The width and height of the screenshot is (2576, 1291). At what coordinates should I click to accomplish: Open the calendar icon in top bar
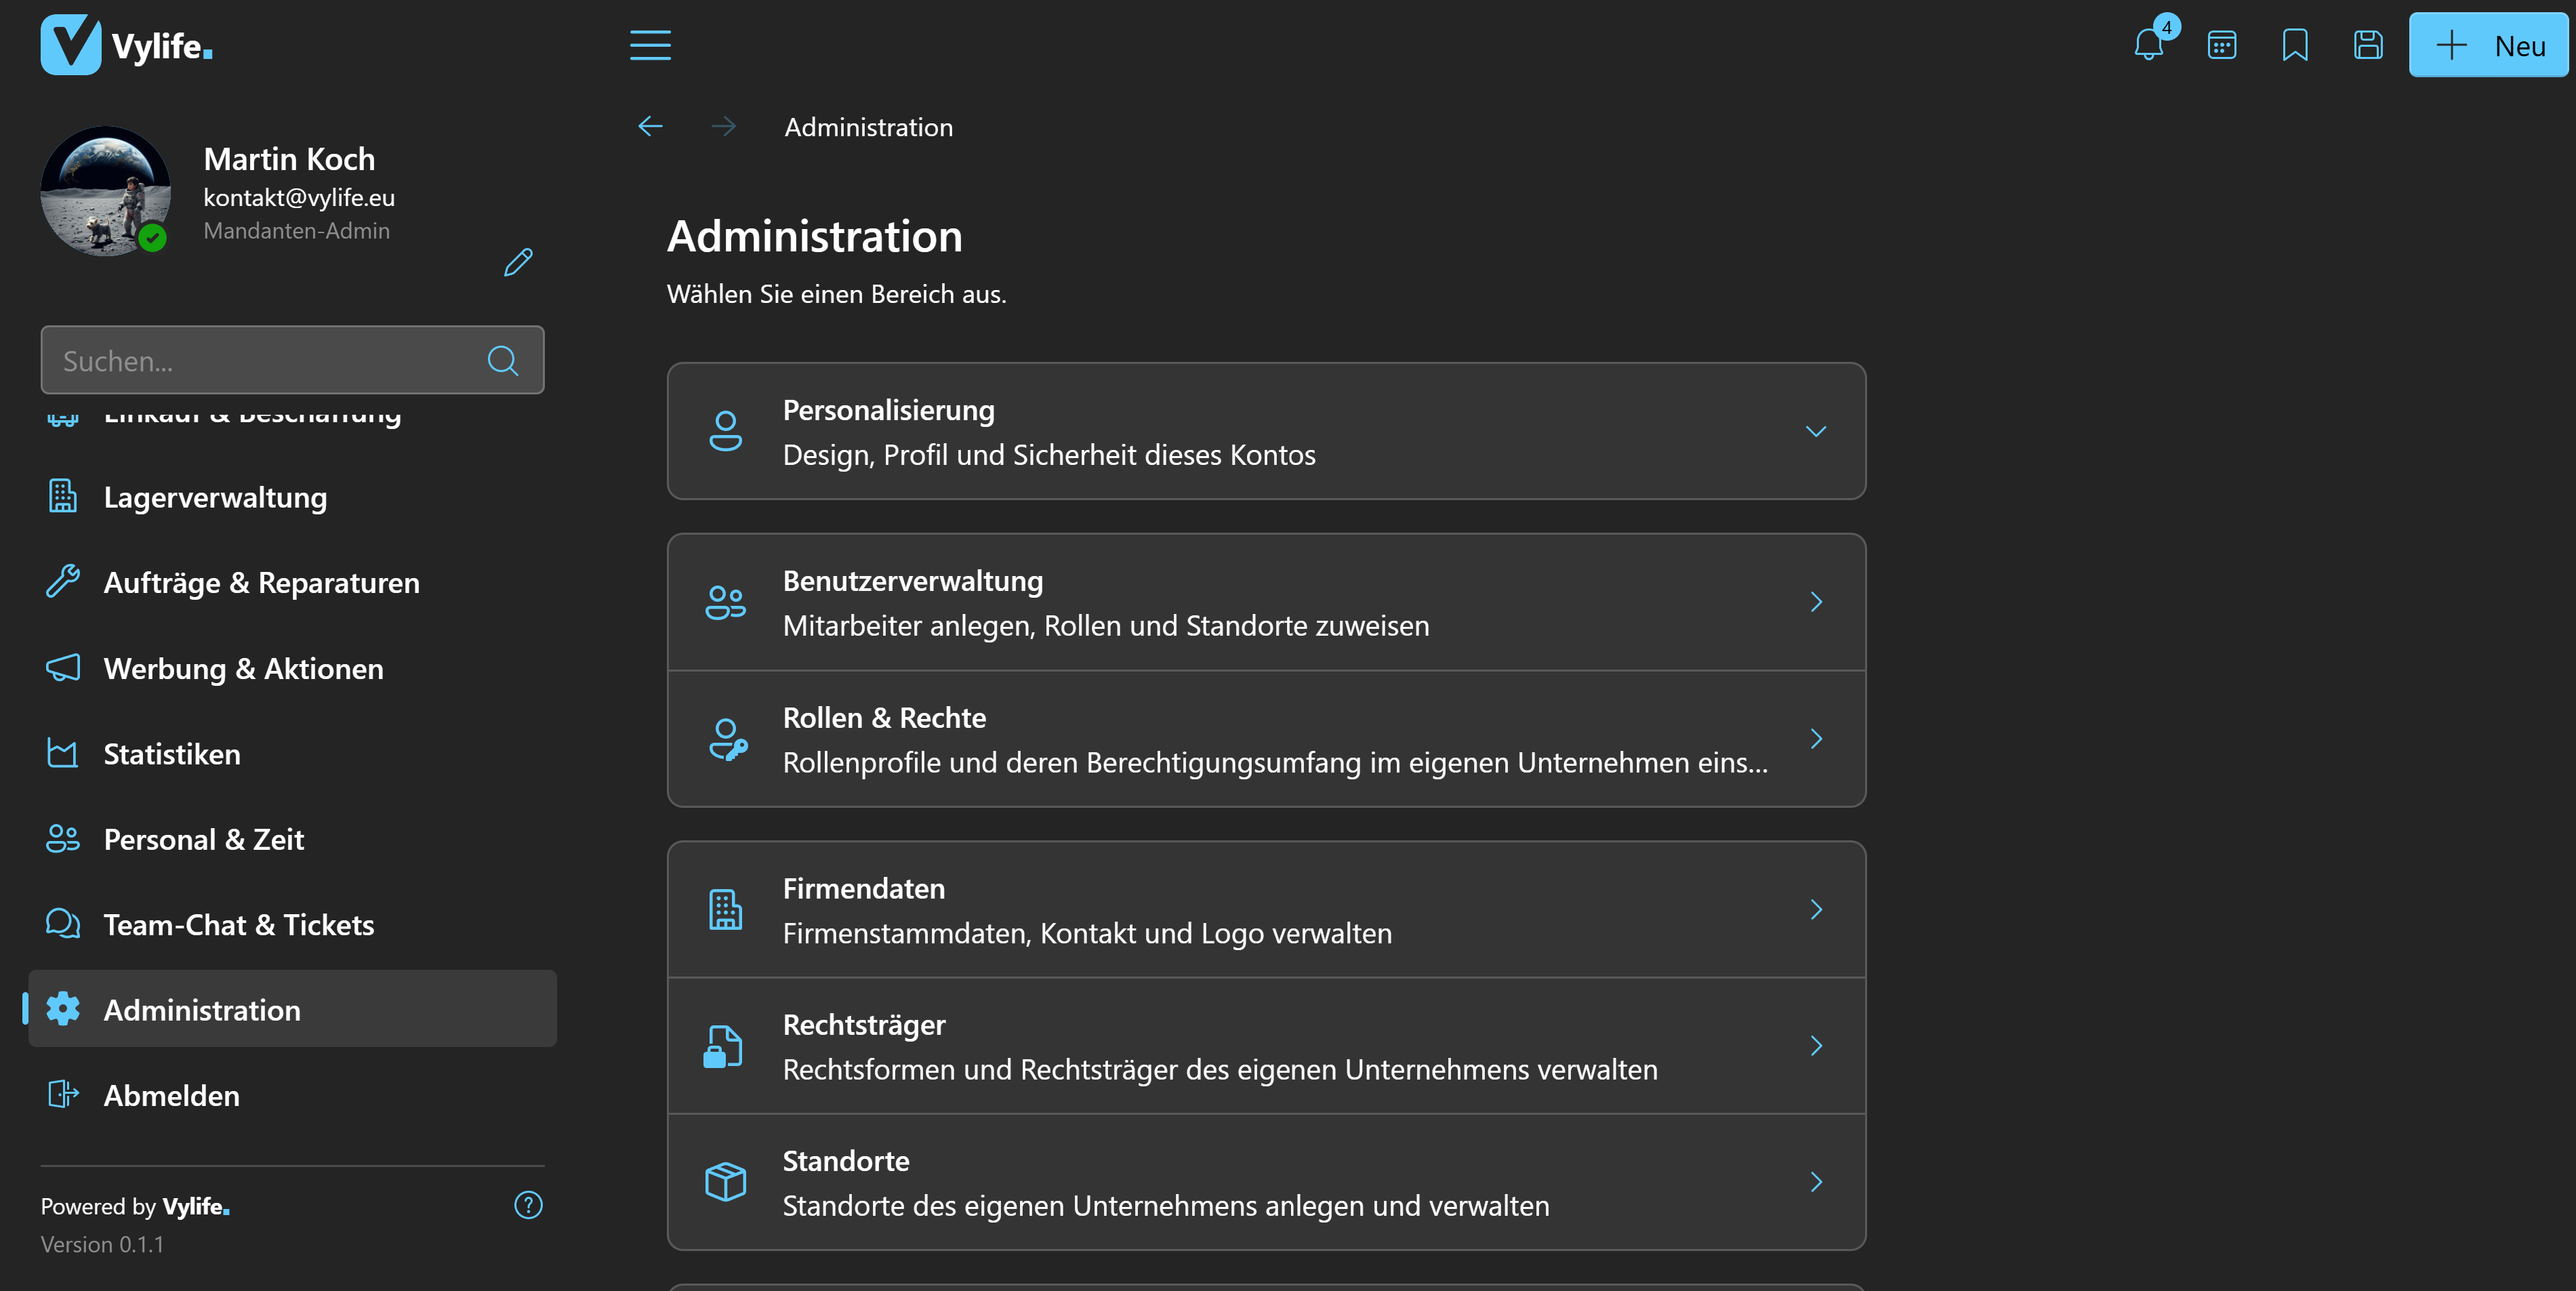click(2221, 45)
